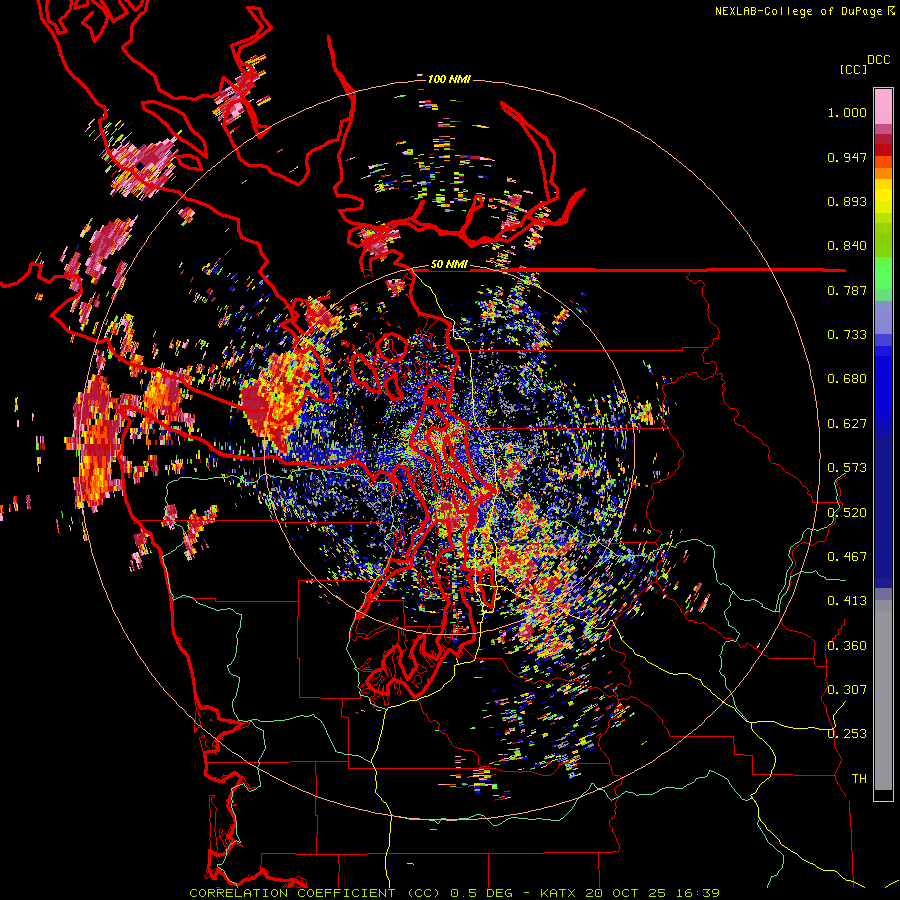Click the gray lower segment of the color bar

pos(883,695)
